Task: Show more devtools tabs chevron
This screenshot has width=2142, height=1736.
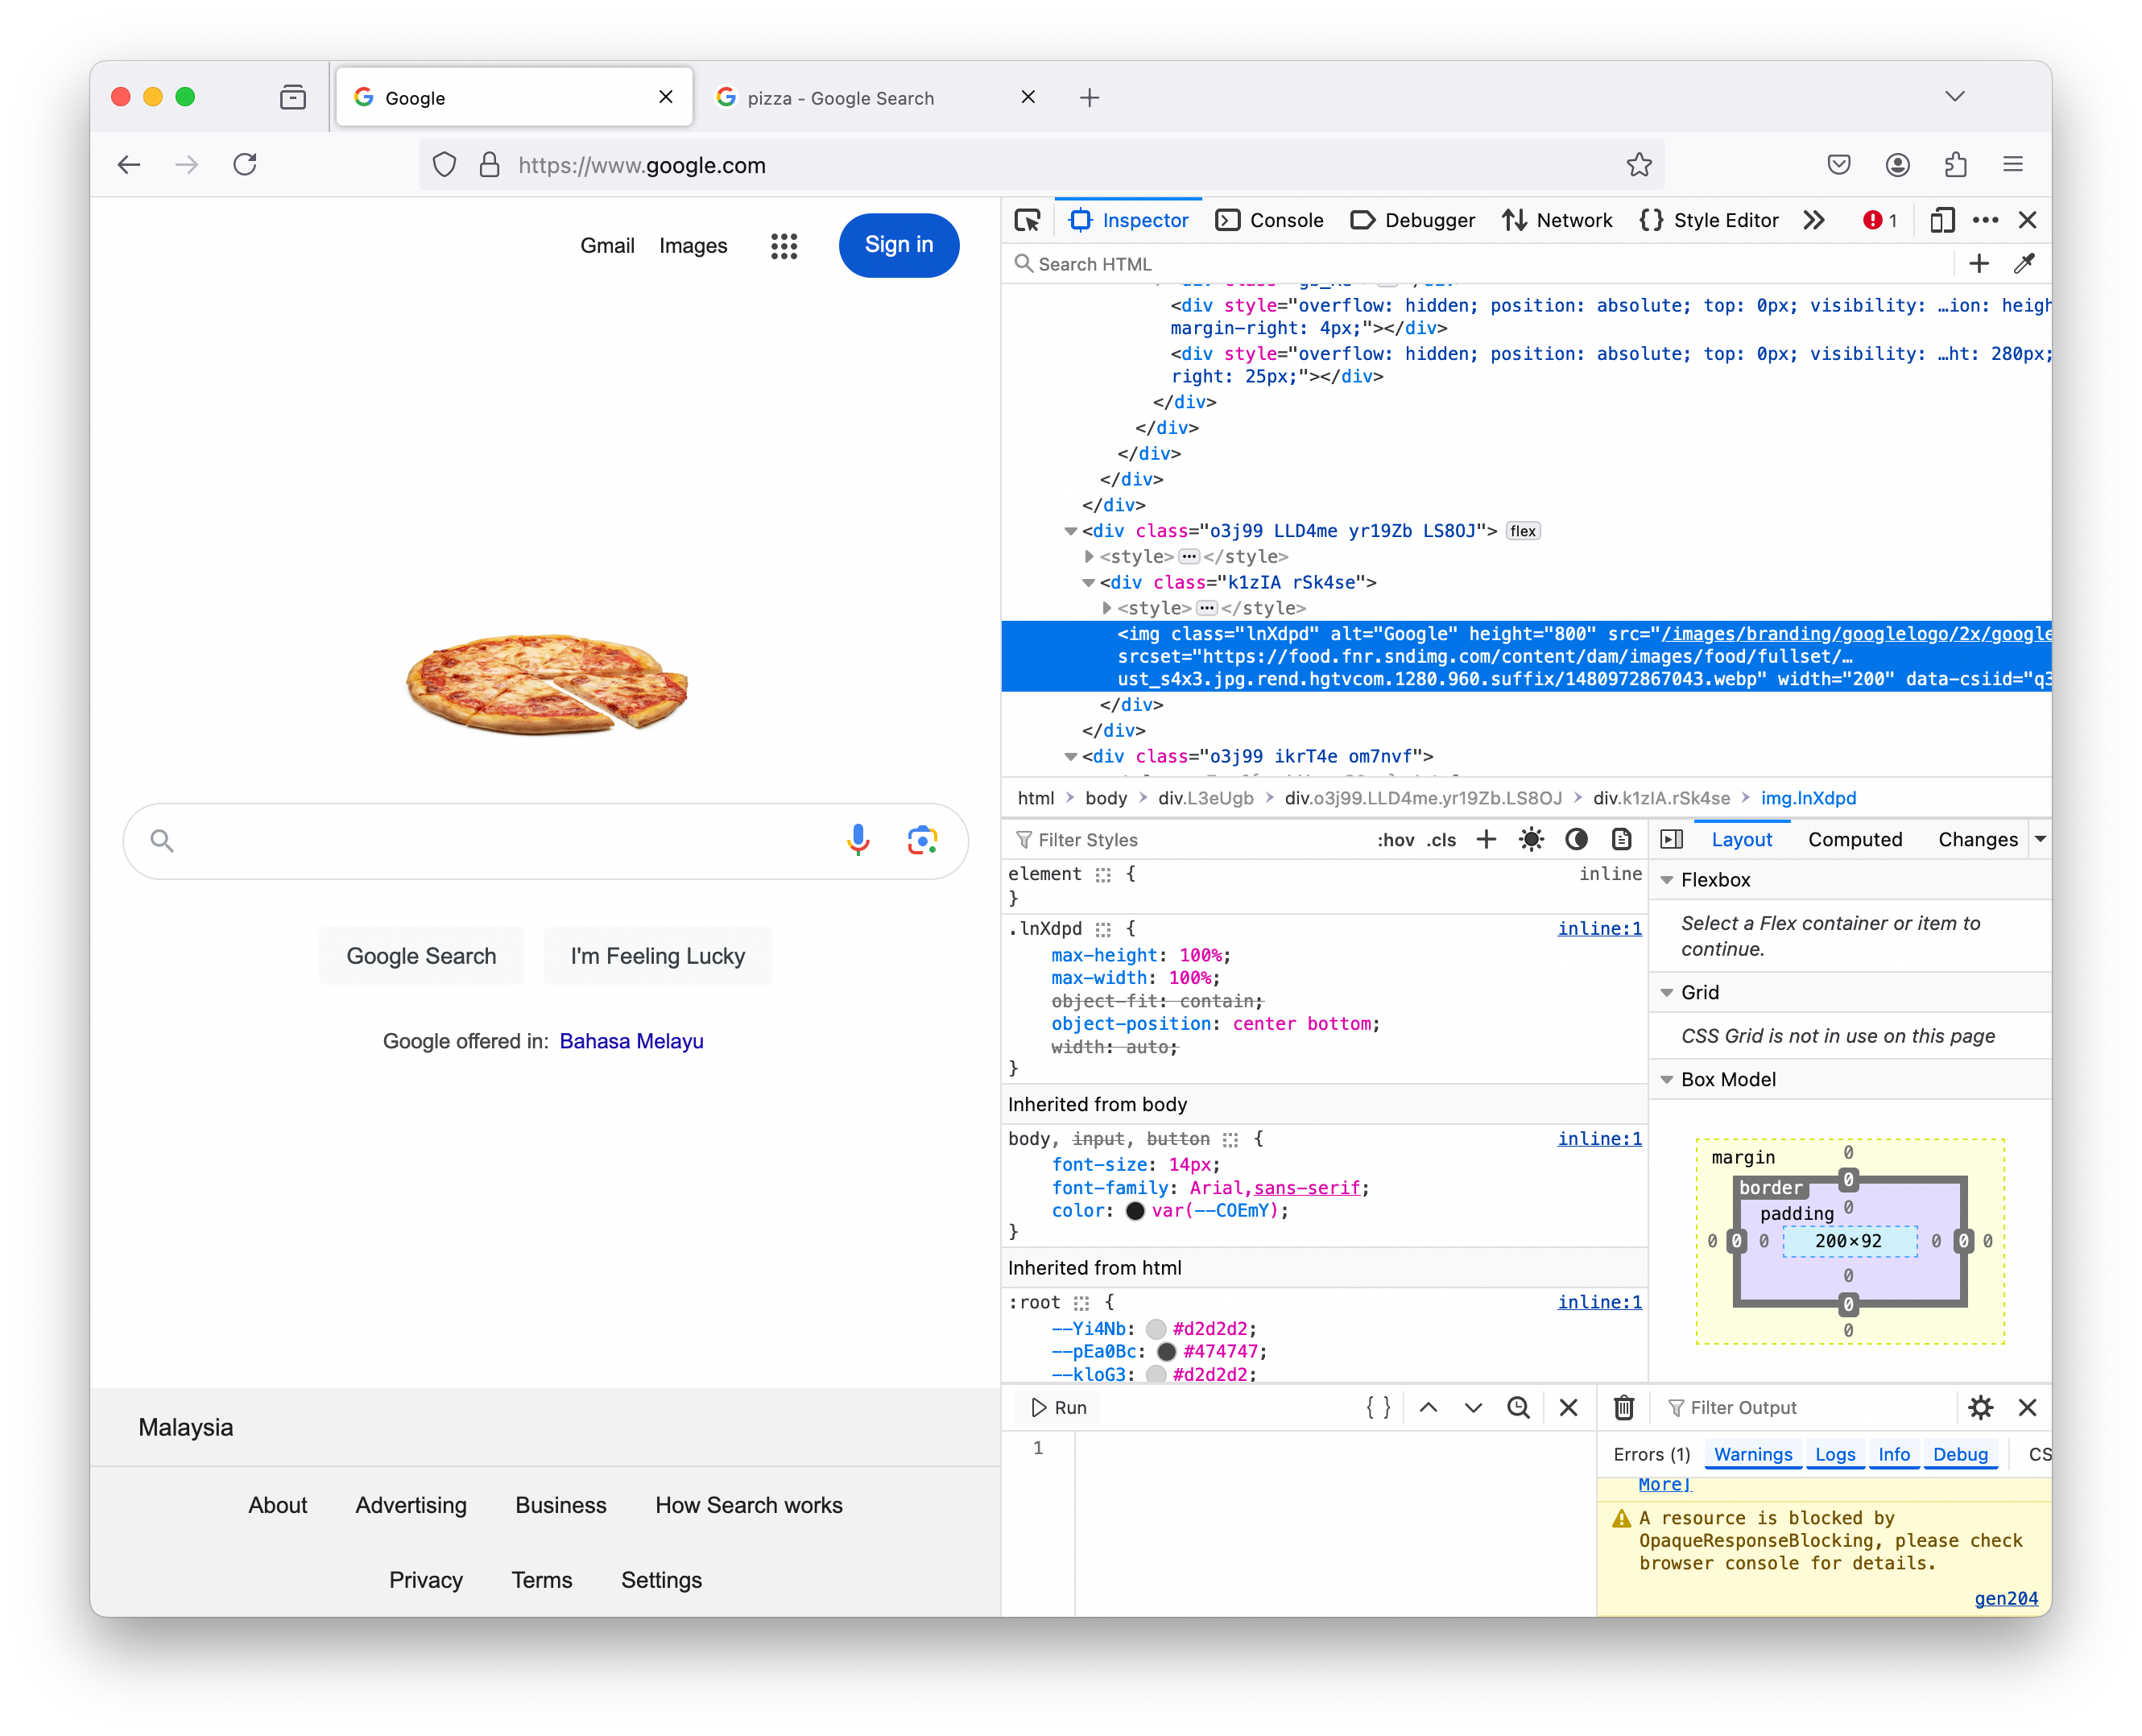Action: [x=1814, y=220]
